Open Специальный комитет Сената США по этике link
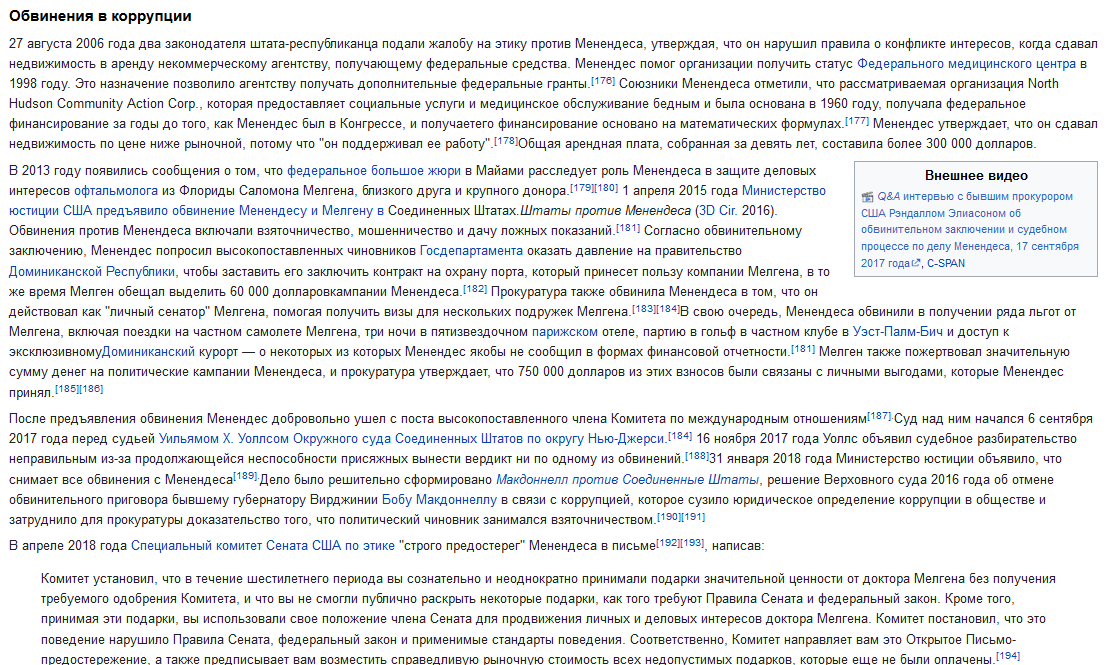This screenshot has width=1111, height=665. pos(263,546)
